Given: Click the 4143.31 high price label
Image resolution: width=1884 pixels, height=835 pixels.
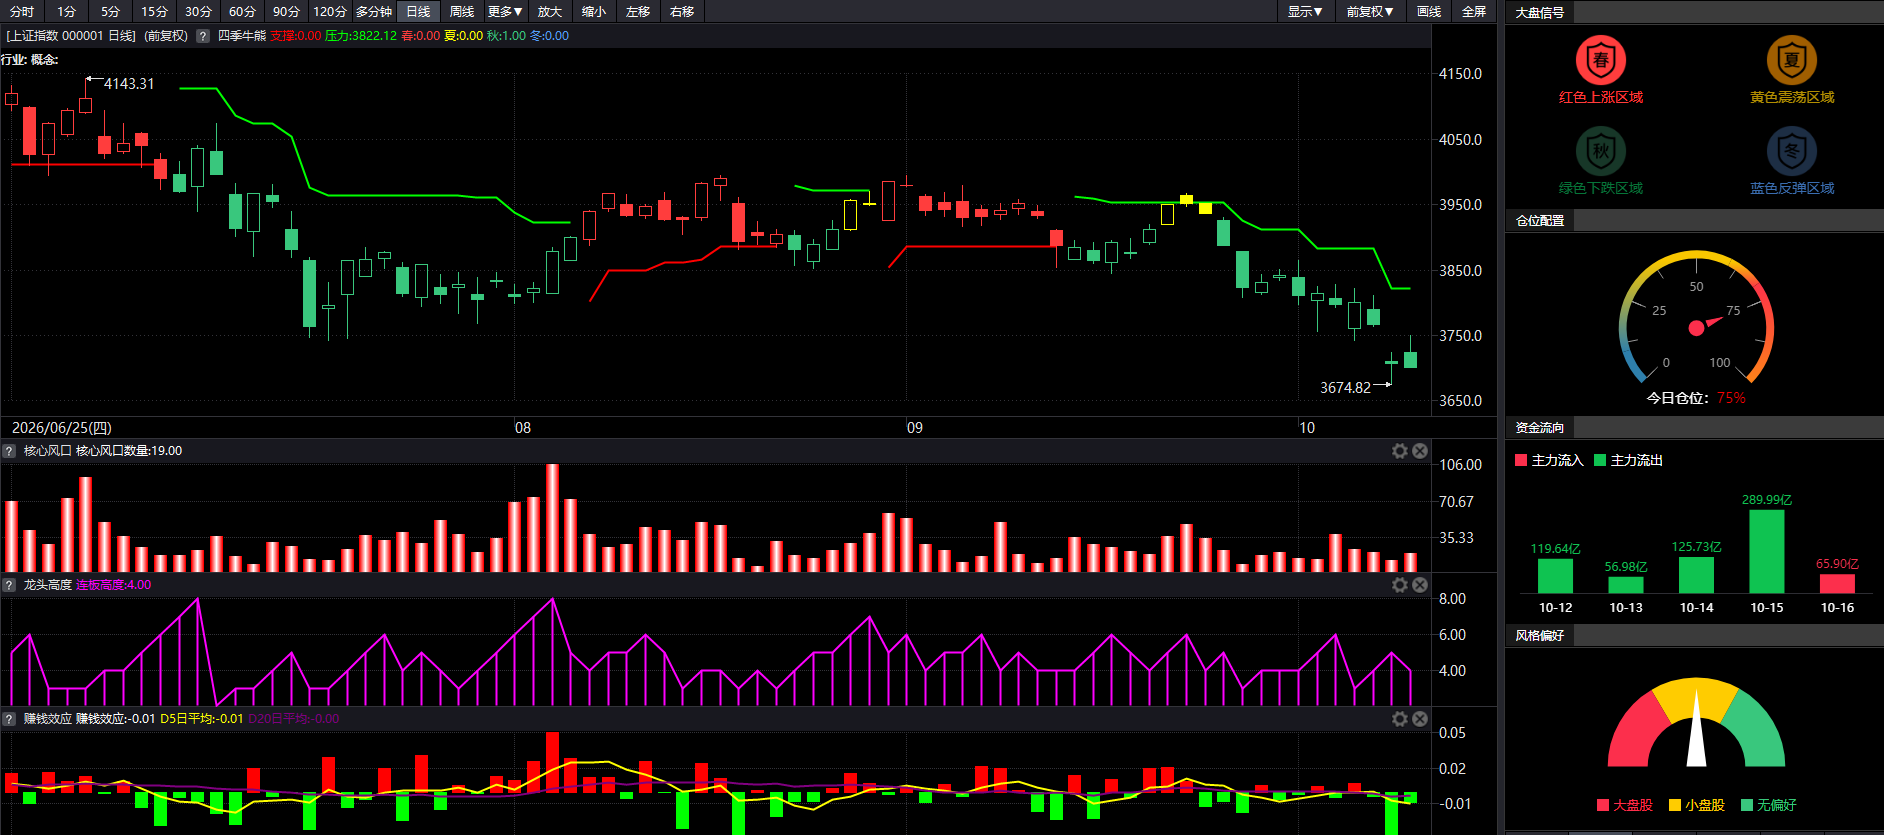Looking at the screenshot, I should pyautogui.click(x=129, y=84).
